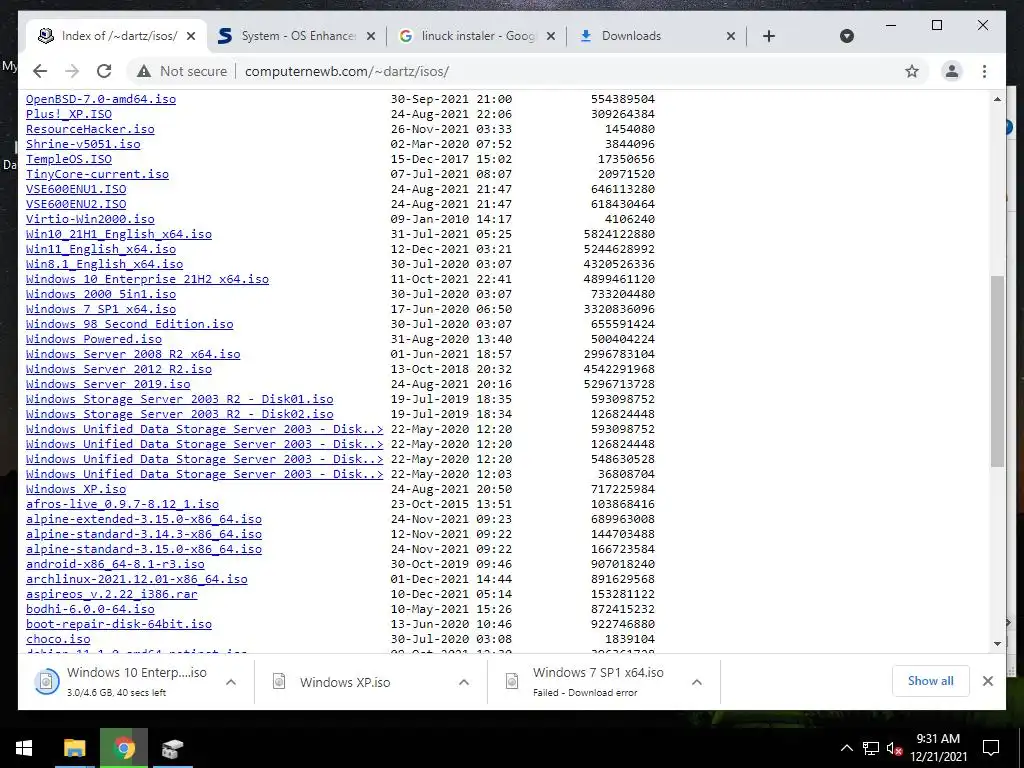Click the page scrollbar down arrow
Screen dimensions: 1024x768
[x=997, y=644]
